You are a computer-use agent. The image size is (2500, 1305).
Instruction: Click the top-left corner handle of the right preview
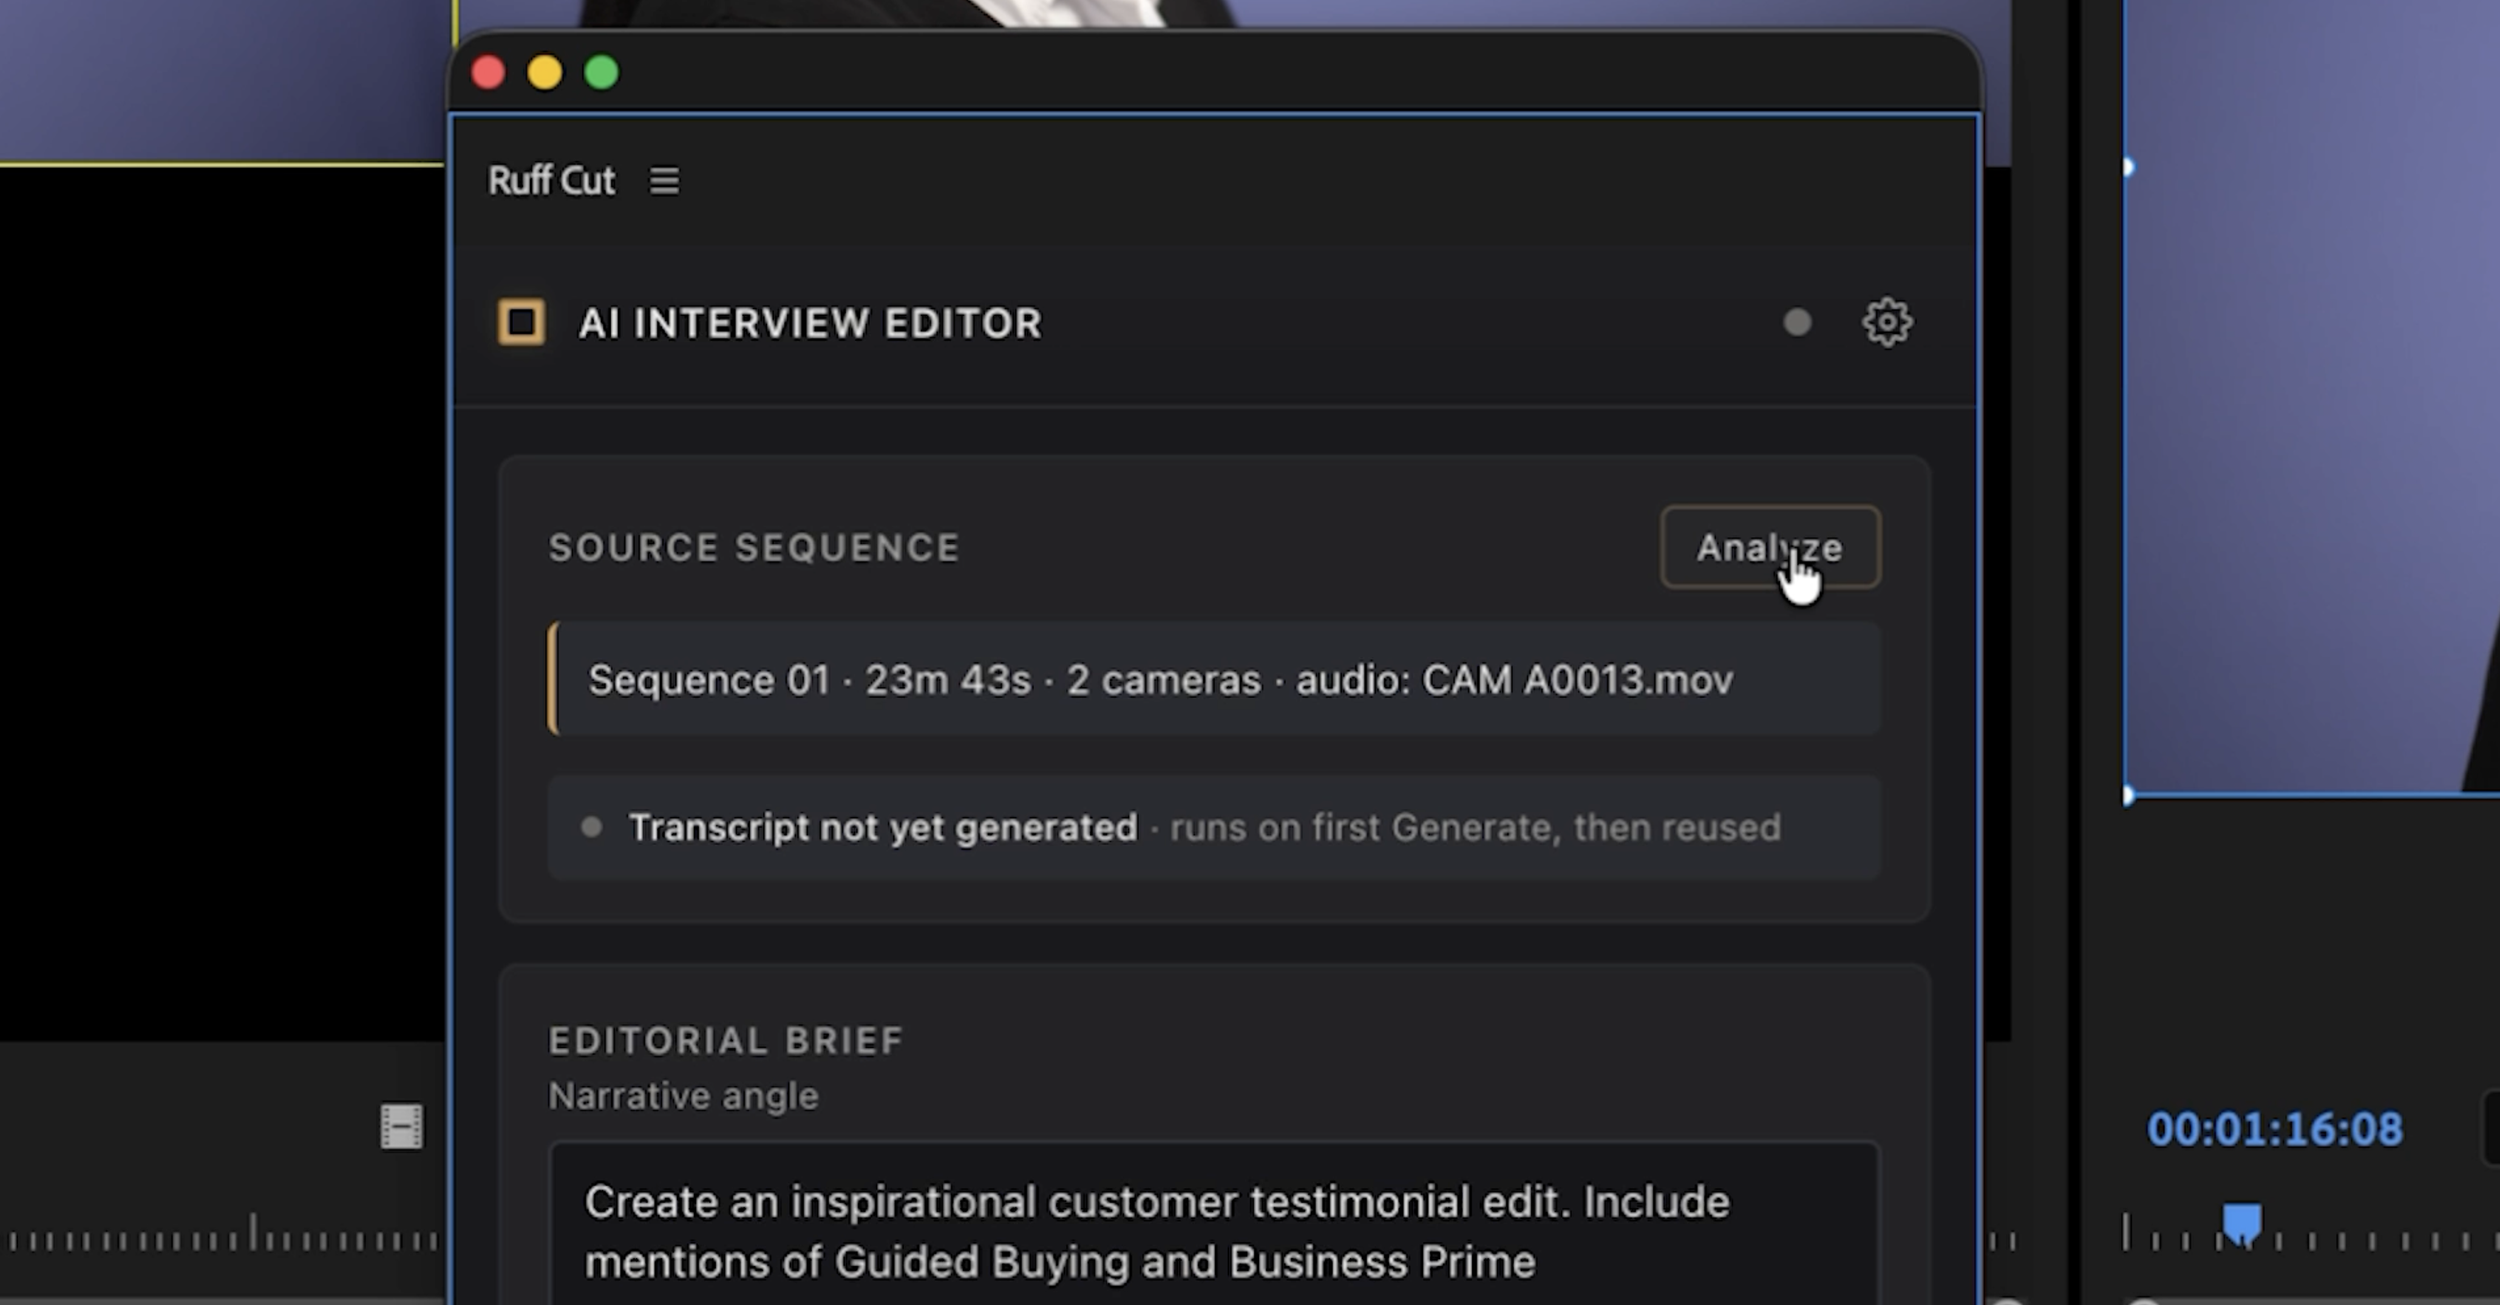coord(2127,167)
